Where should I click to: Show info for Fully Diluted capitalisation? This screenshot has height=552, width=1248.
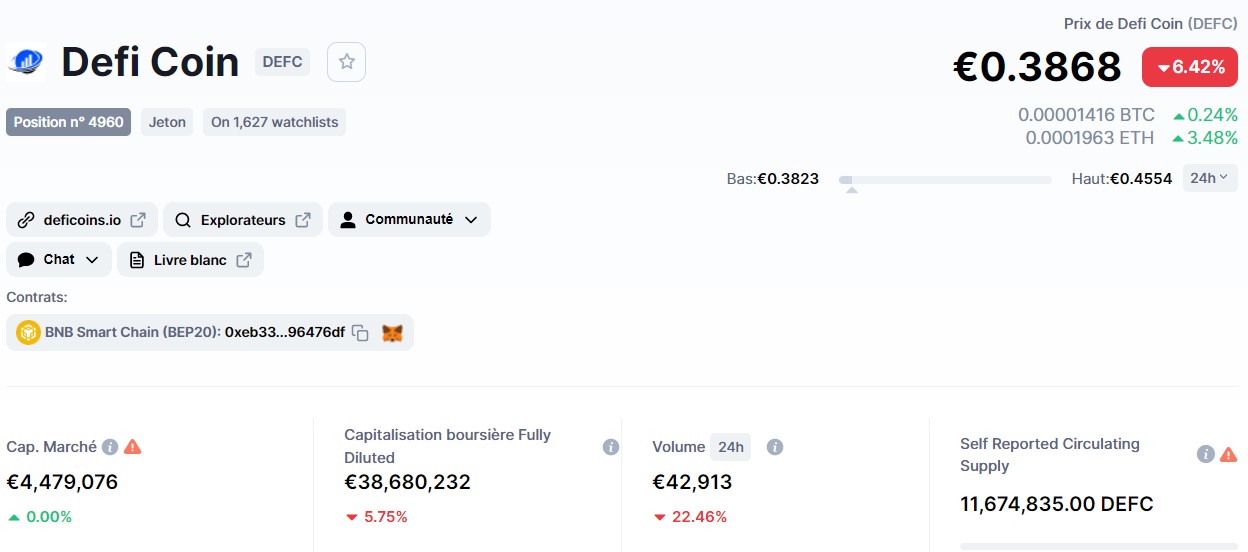click(x=611, y=447)
